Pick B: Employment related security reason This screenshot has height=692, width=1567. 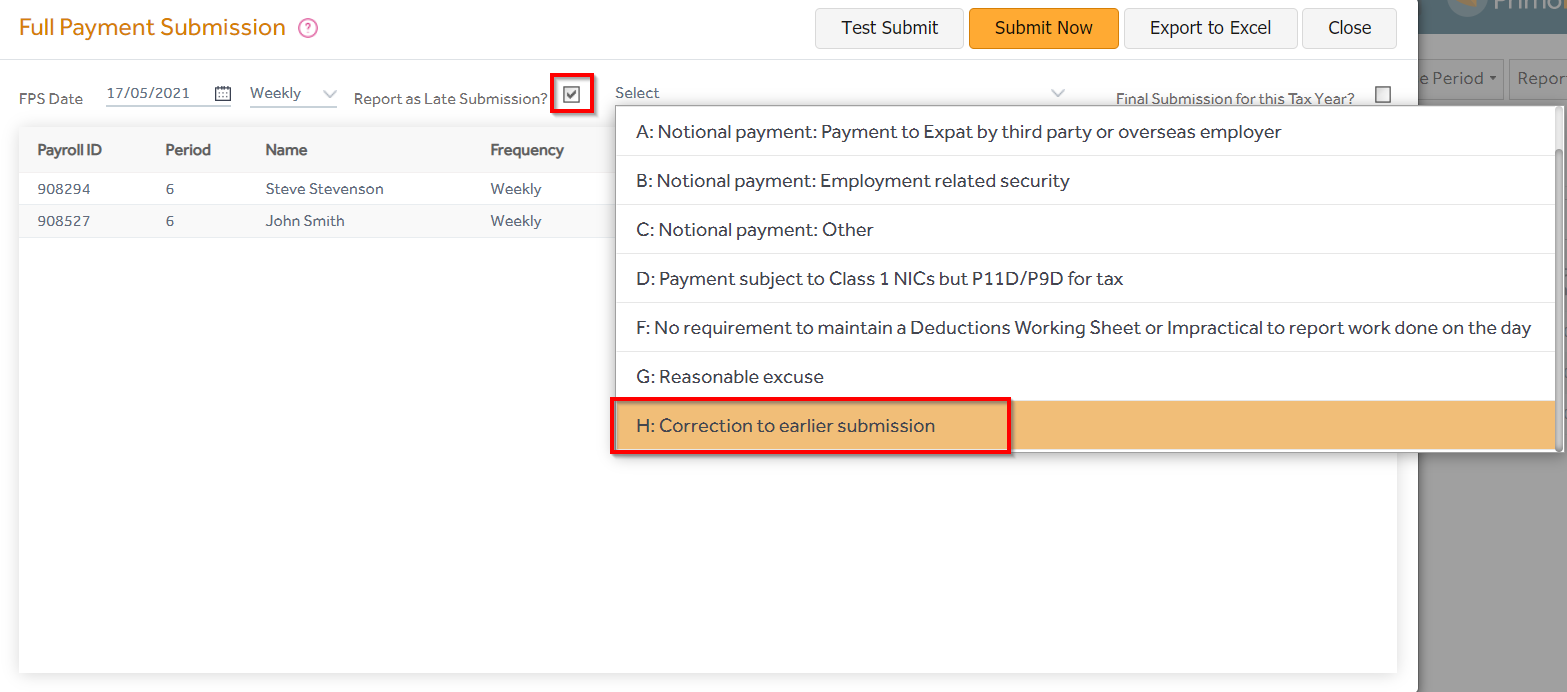(x=850, y=180)
